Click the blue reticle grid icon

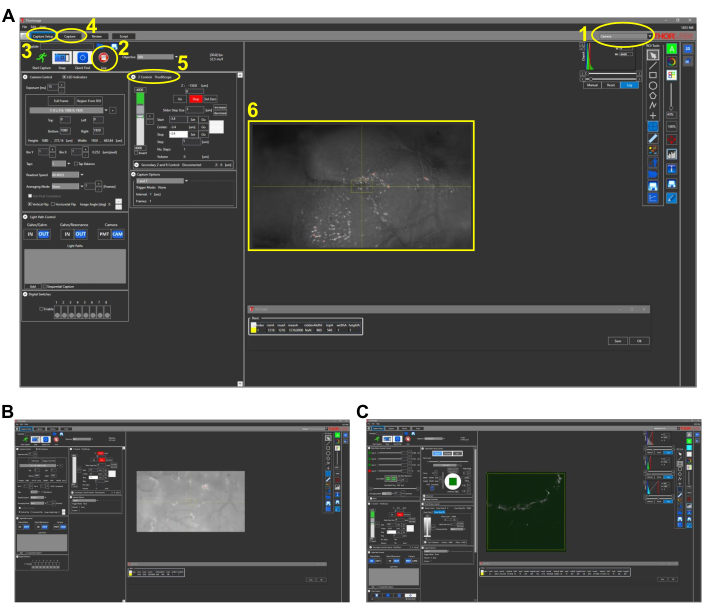click(653, 127)
